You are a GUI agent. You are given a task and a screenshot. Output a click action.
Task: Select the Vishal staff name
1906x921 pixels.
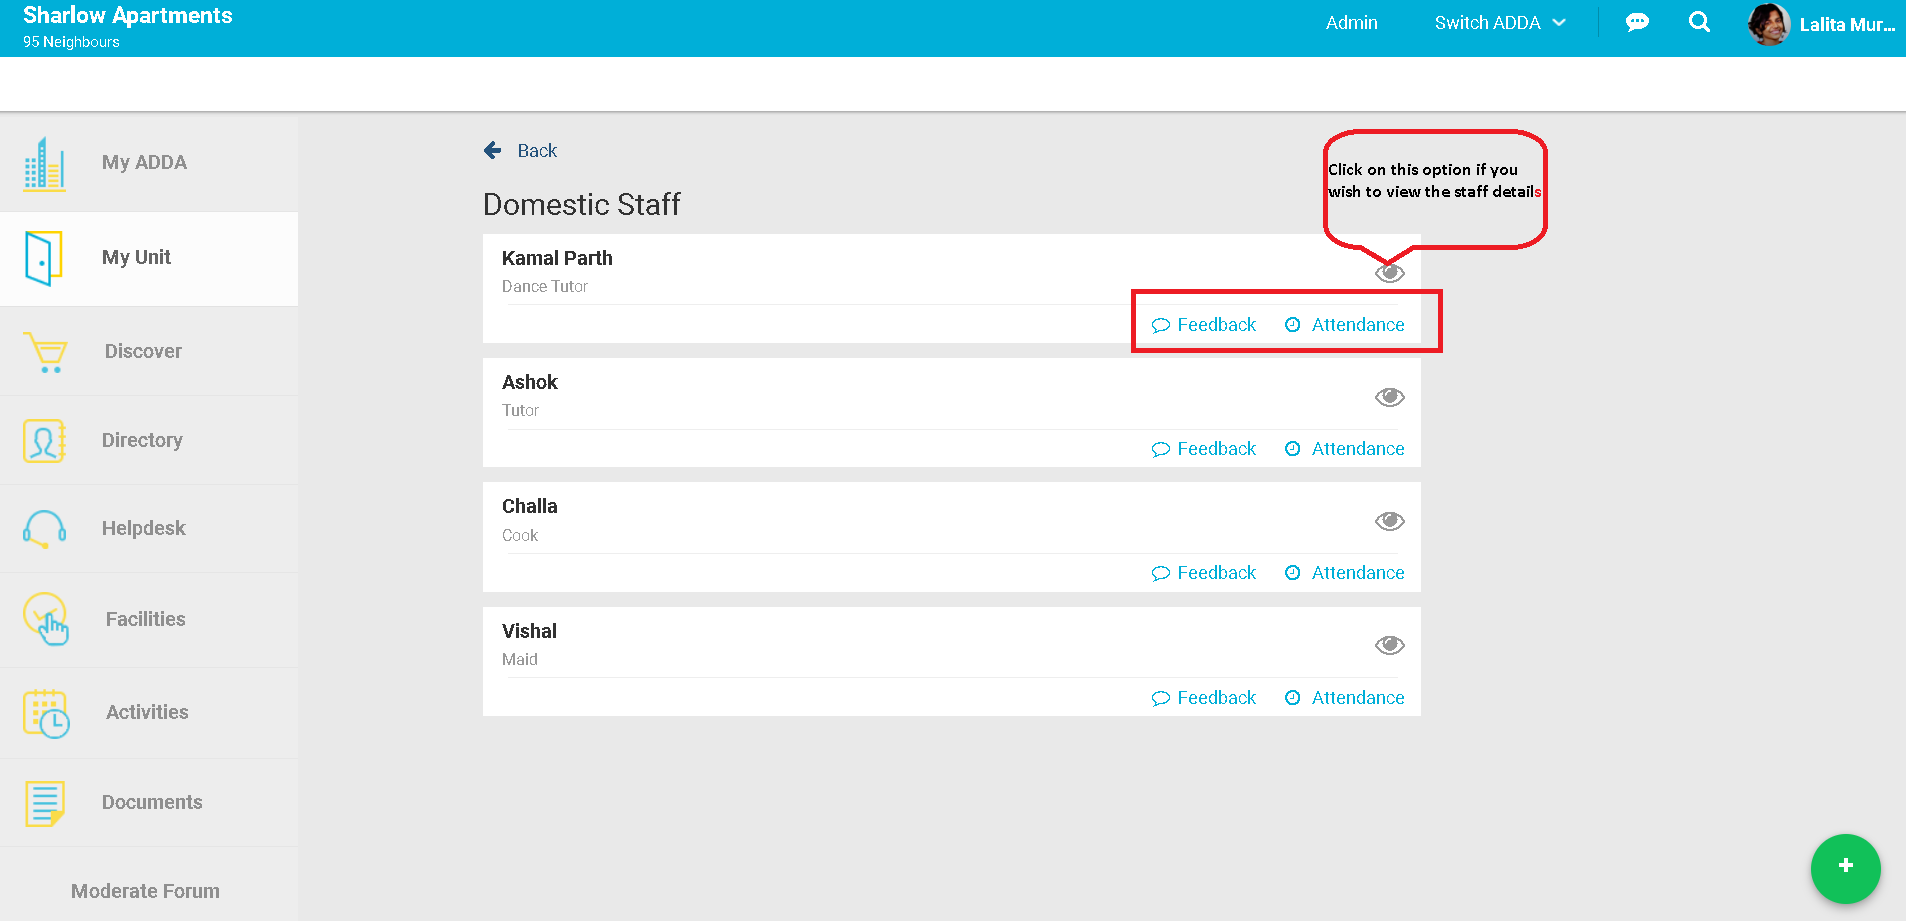pos(529,631)
